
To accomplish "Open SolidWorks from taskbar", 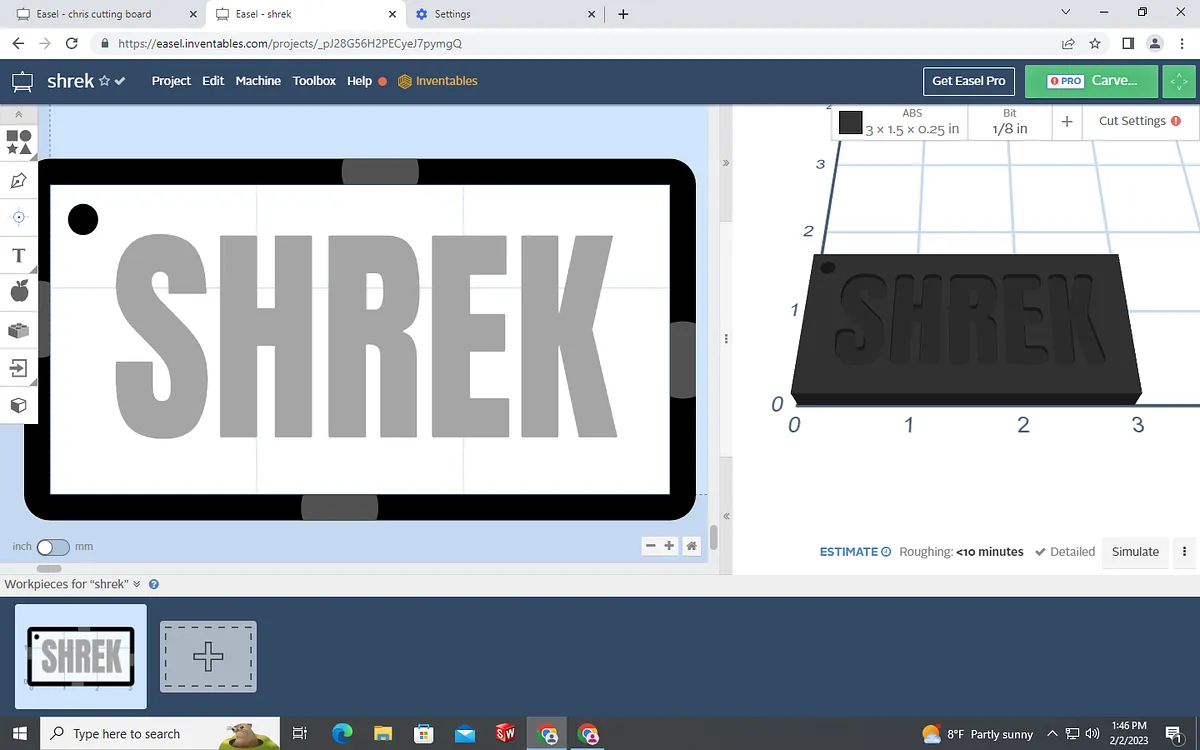I will click(506, 734).
